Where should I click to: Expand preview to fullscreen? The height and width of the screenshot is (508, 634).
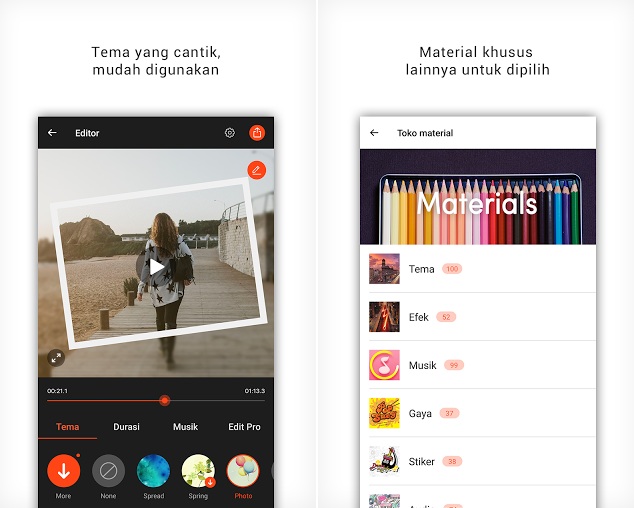56,358
